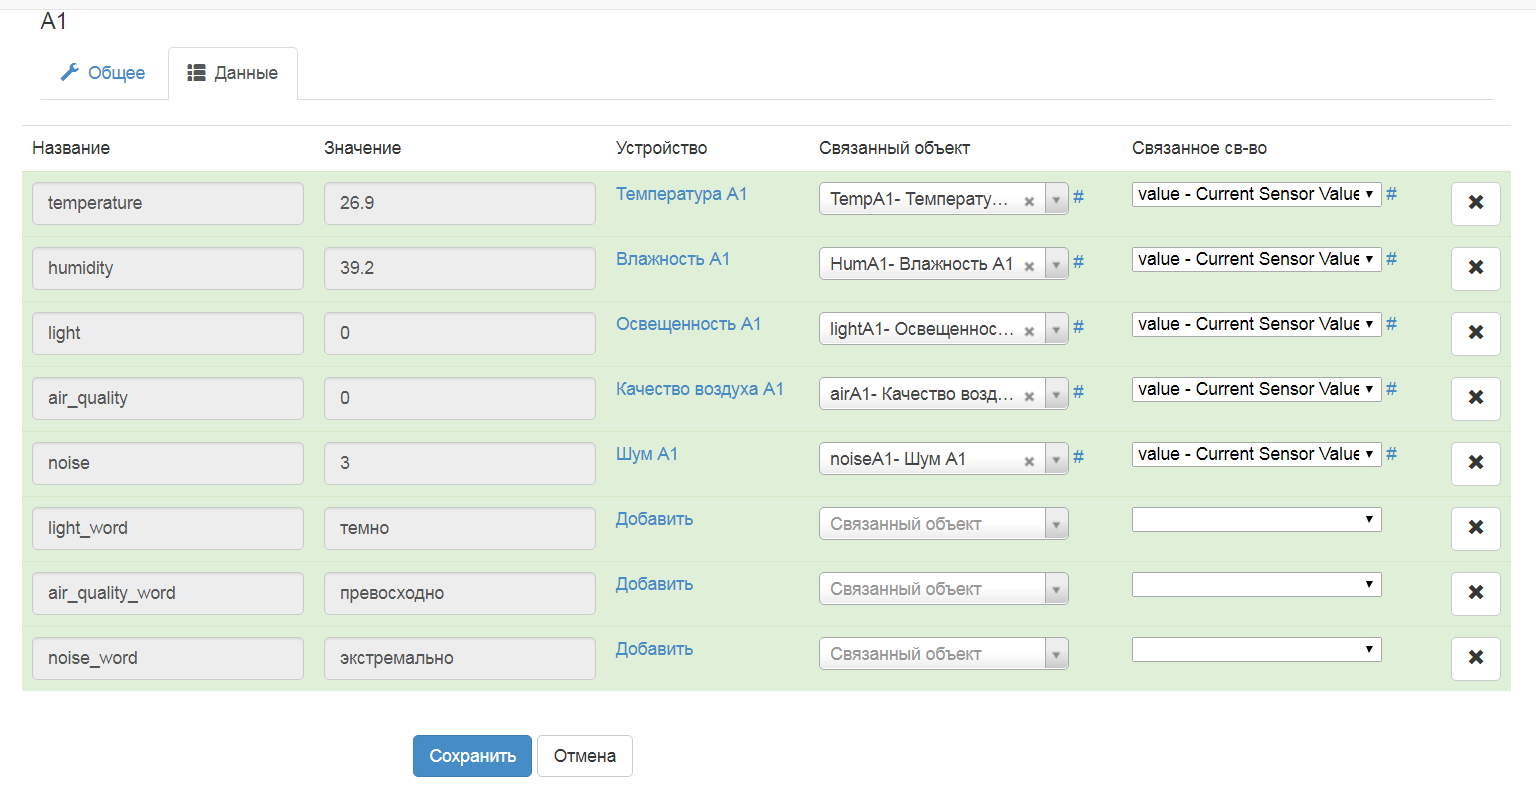The image size is (1536, 804).
Task: Delete the noise_word row with X button
Action: [x=1475, y=658]
